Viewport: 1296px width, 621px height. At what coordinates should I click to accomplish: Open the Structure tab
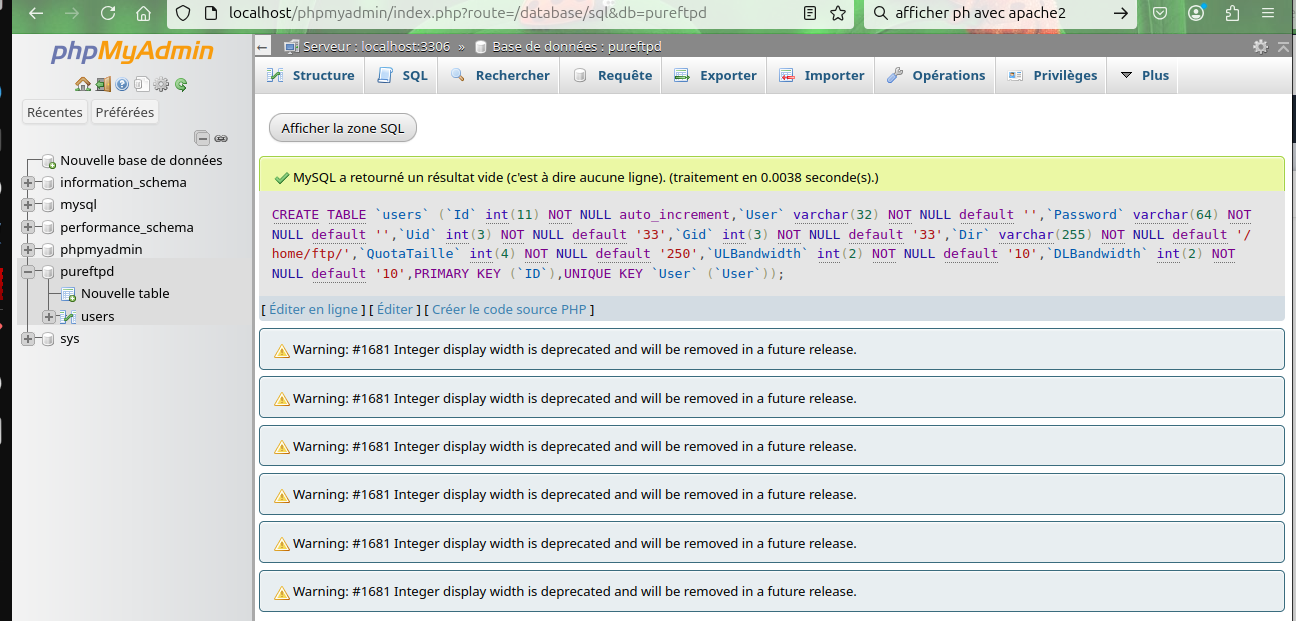pyautogui.click(x=311, y=76)
